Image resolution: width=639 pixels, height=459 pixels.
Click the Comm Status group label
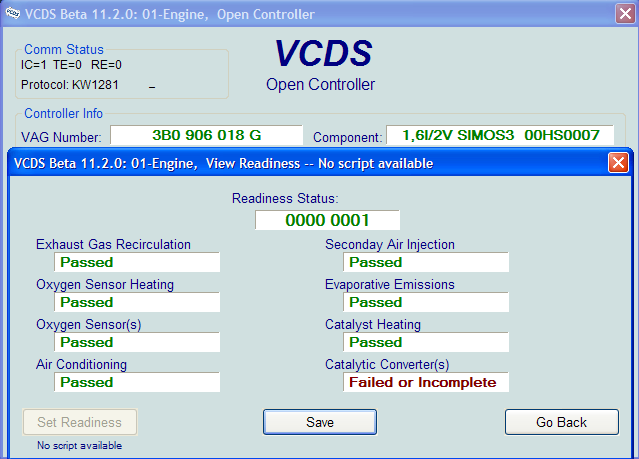pyautogui.click(x=64, y=49)
